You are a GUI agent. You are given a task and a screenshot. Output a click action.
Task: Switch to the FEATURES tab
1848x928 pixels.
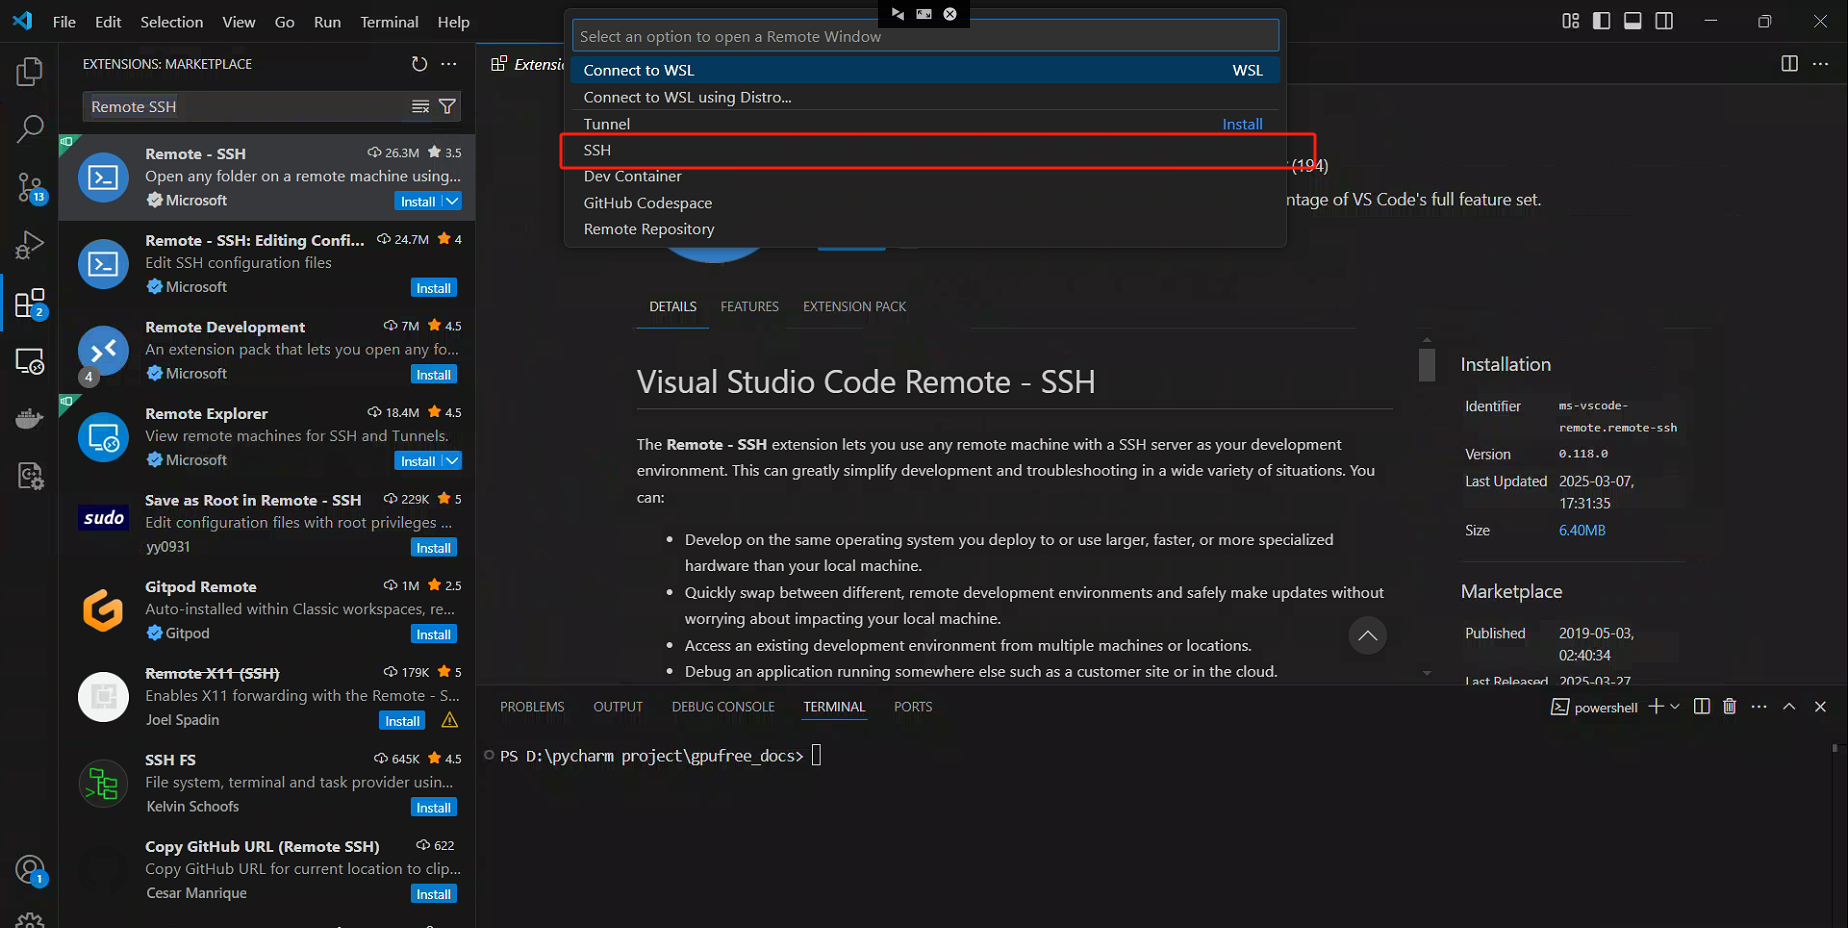(x=749, y=307)
